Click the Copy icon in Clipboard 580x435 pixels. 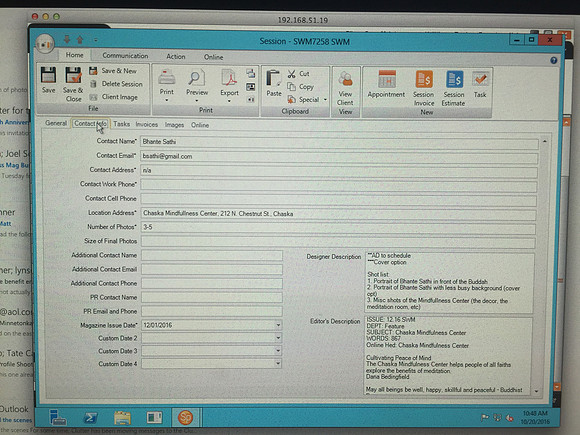click(x=291, y=87)
